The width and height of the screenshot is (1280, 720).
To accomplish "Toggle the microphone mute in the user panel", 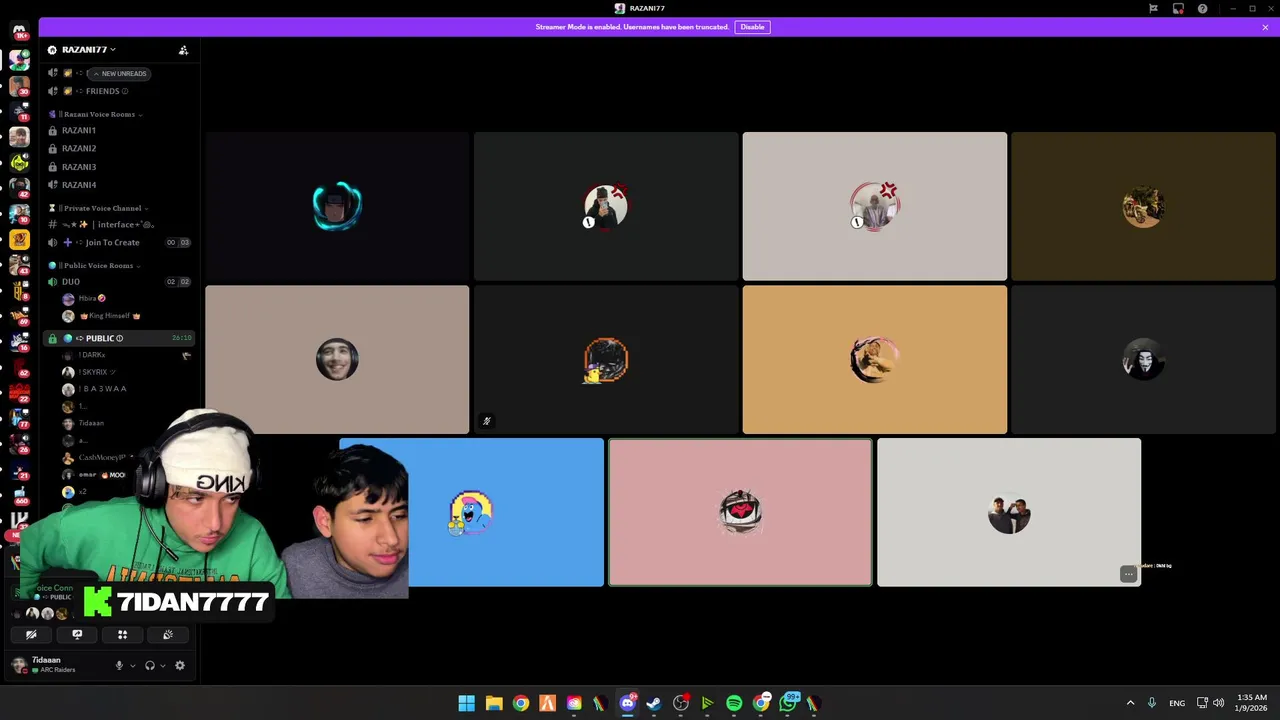I will (119, 666).
